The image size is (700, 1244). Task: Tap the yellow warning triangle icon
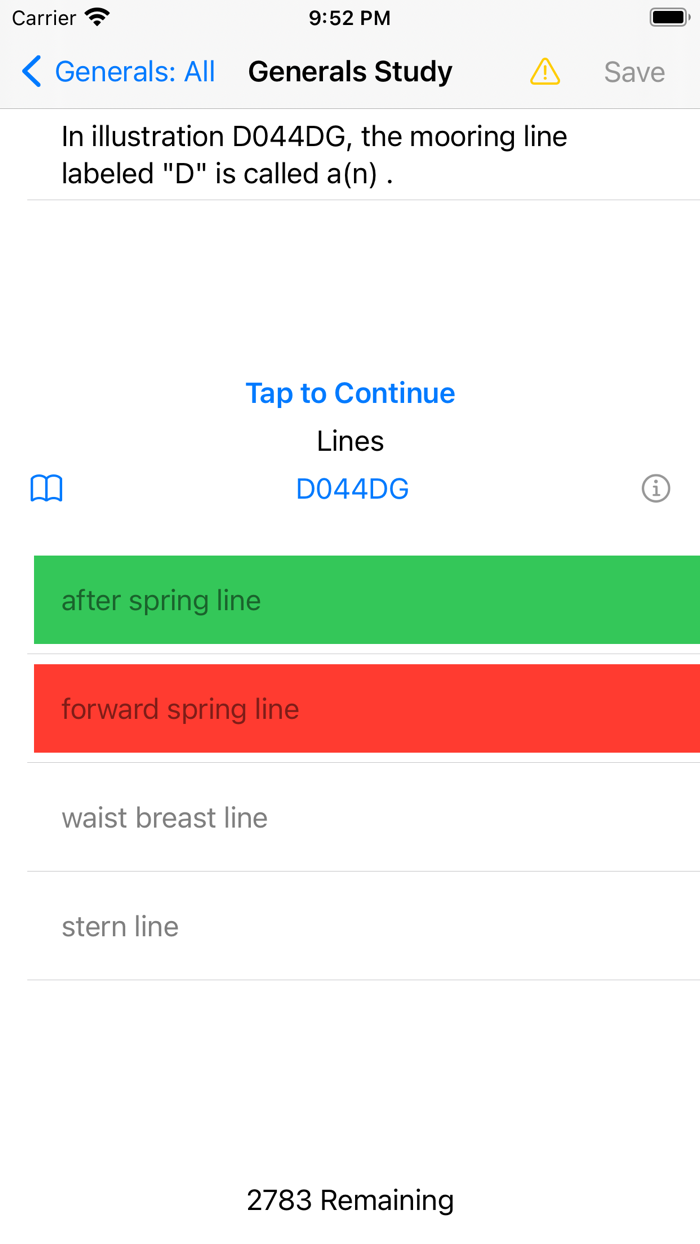coord(545,72)
